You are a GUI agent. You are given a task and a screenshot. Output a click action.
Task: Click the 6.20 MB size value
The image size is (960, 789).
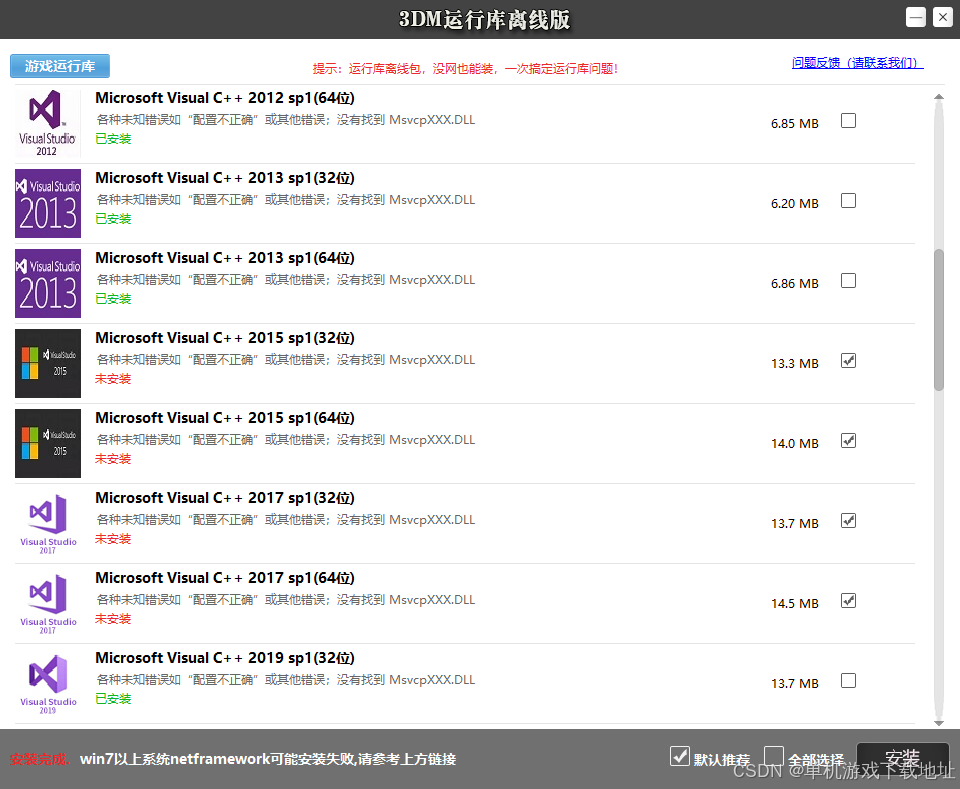coord(795,203)
